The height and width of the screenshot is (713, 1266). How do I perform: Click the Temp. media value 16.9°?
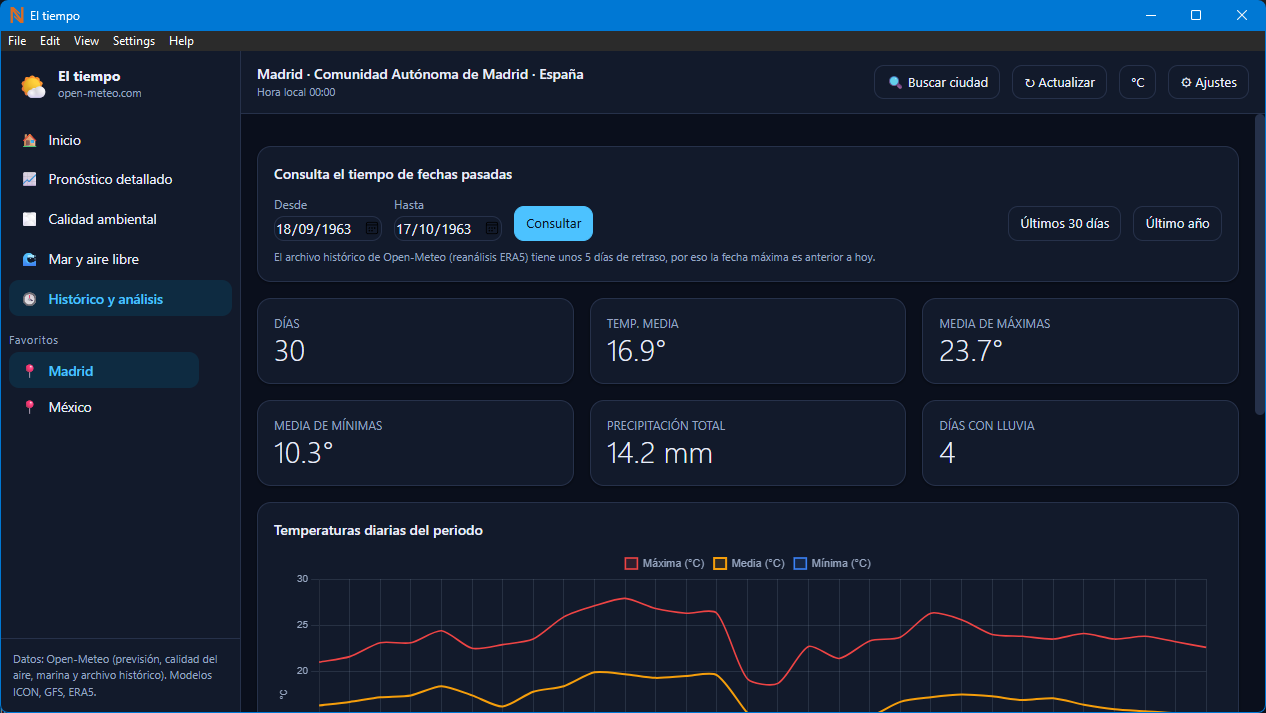(x=636, y=351)
